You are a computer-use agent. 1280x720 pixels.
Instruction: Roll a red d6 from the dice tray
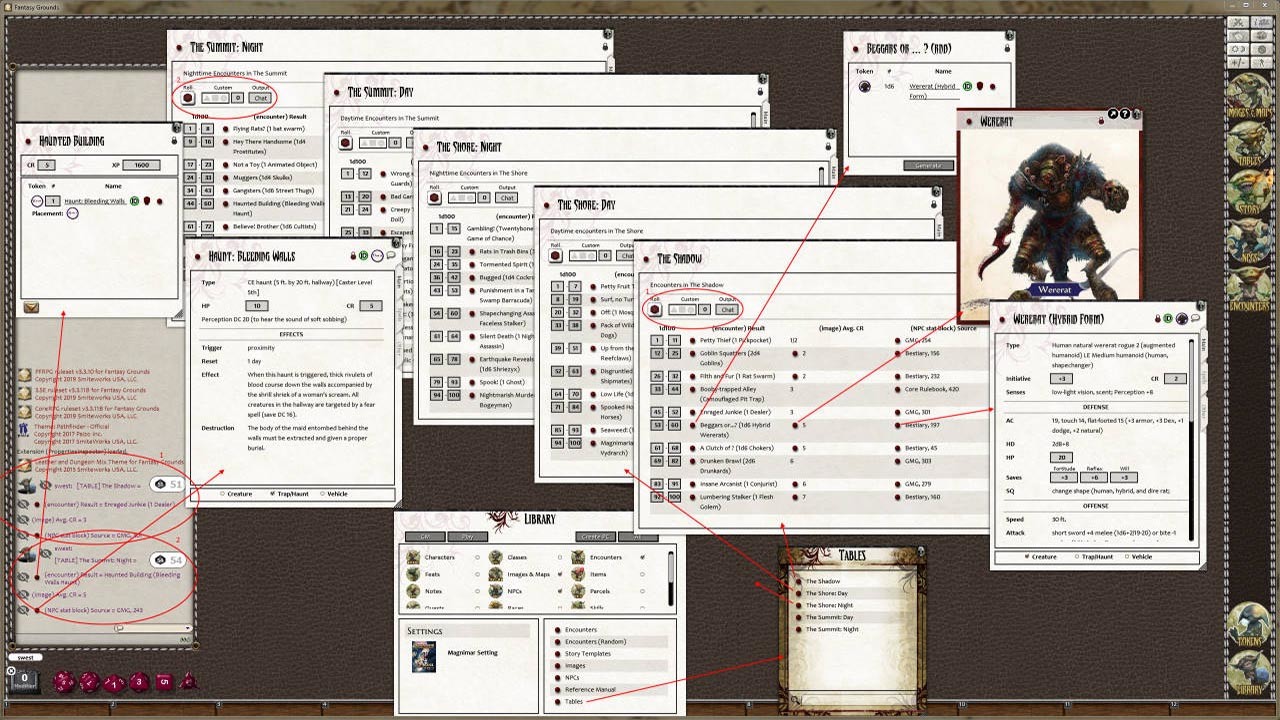click(x=164, y=680)
